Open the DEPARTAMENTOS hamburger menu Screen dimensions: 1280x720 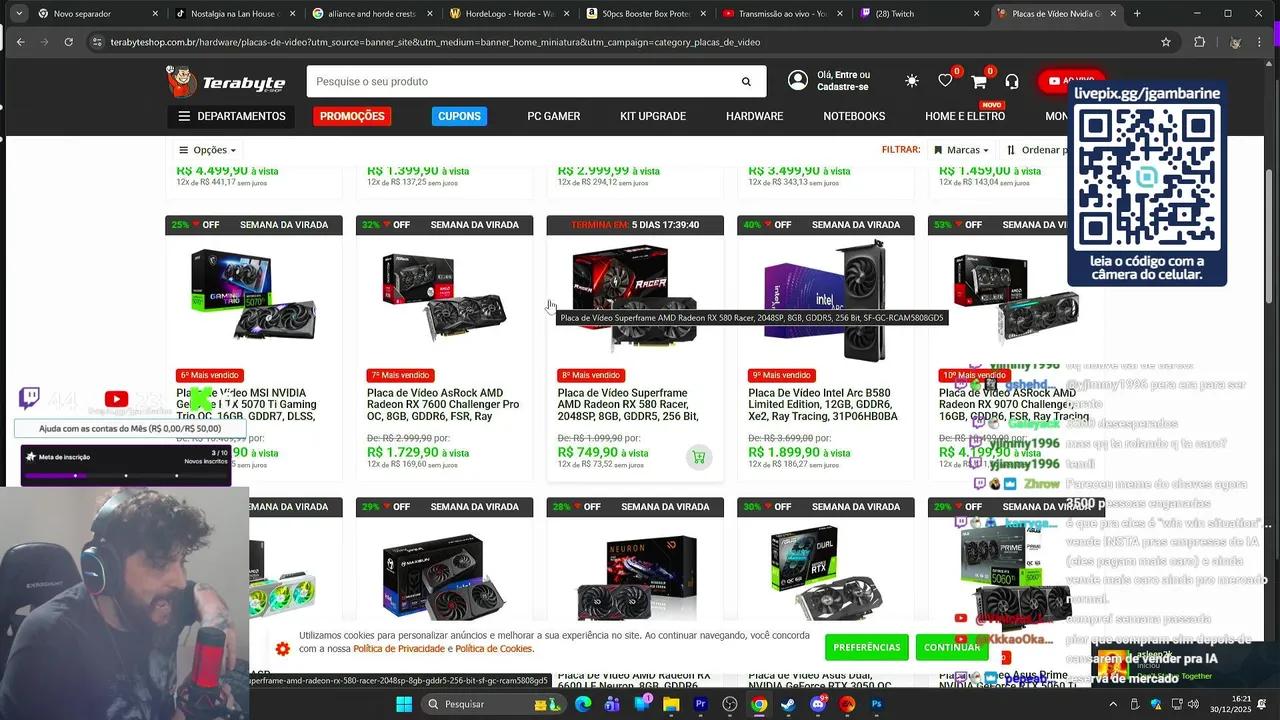231,116
